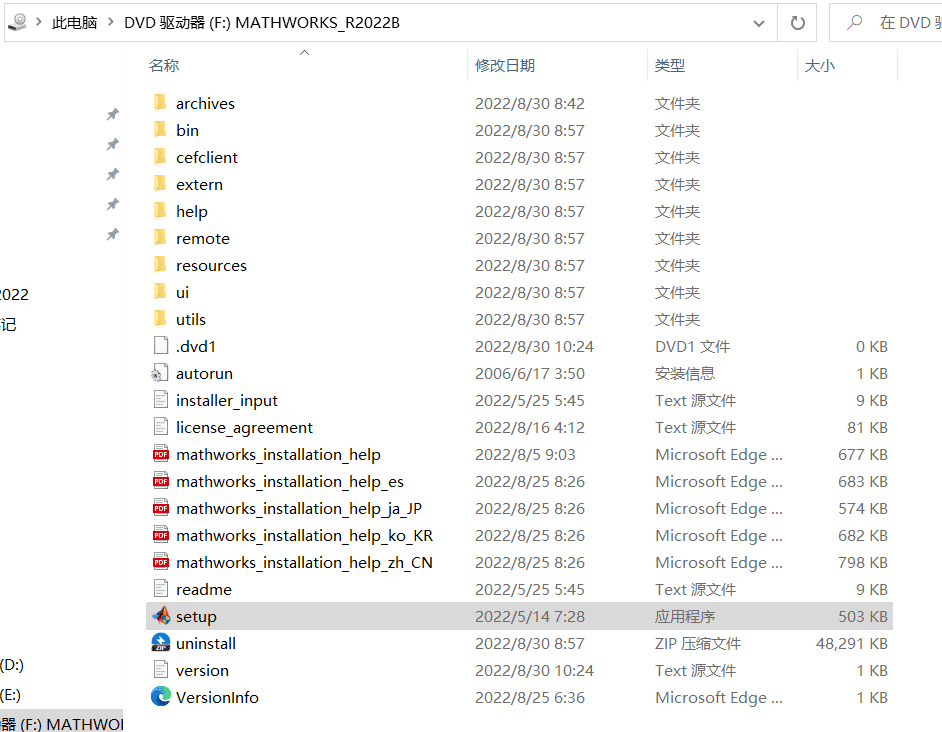Click the bin folder icon
Image resolution: width=942 pixels, height=732 pixels.
click(x=160, y=130)
